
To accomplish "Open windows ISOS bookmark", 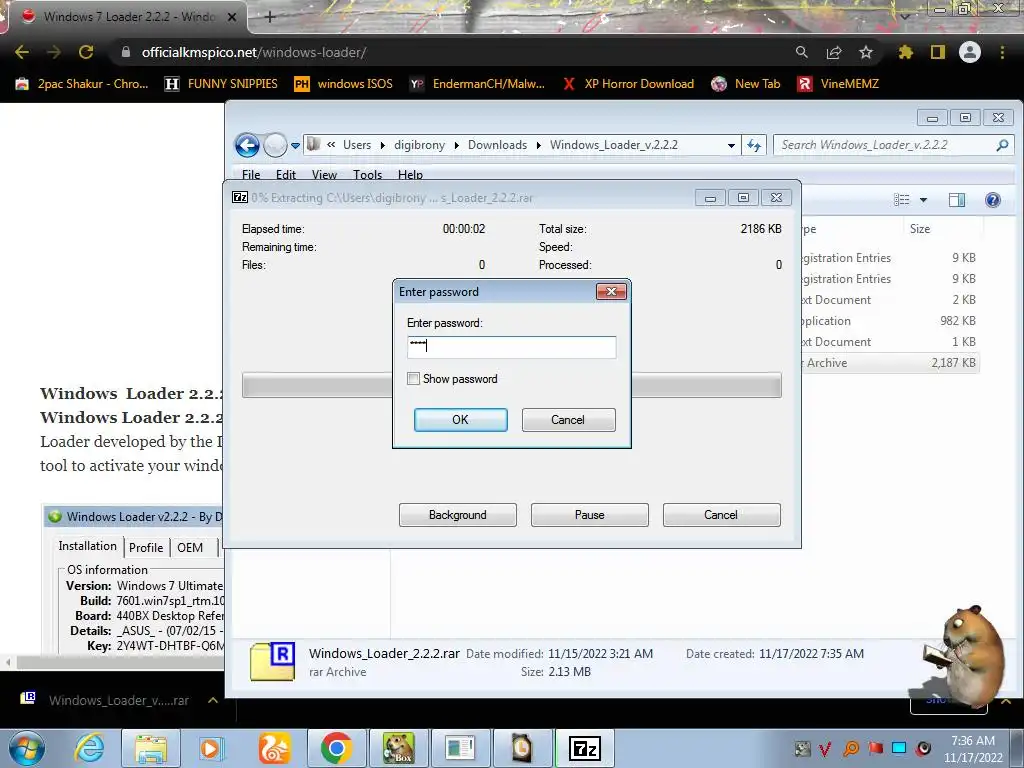I will point(344,84).
